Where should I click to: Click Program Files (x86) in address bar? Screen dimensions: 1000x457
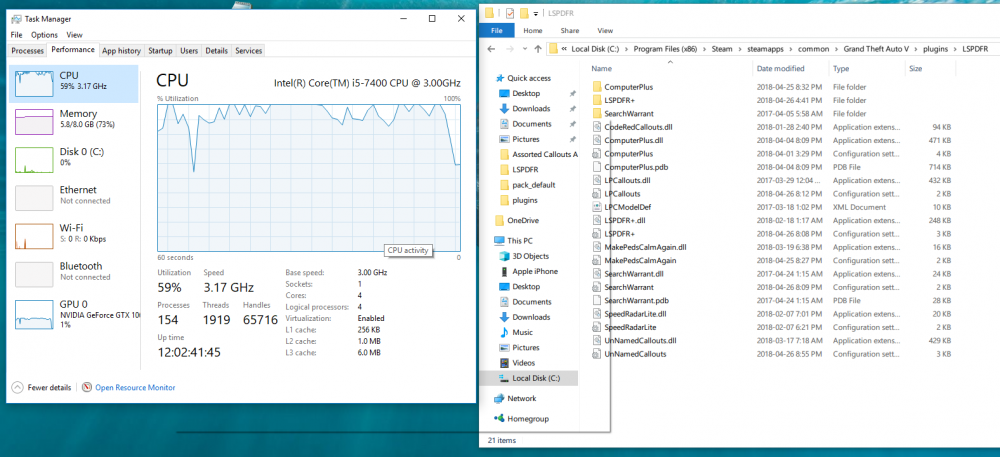663,49
